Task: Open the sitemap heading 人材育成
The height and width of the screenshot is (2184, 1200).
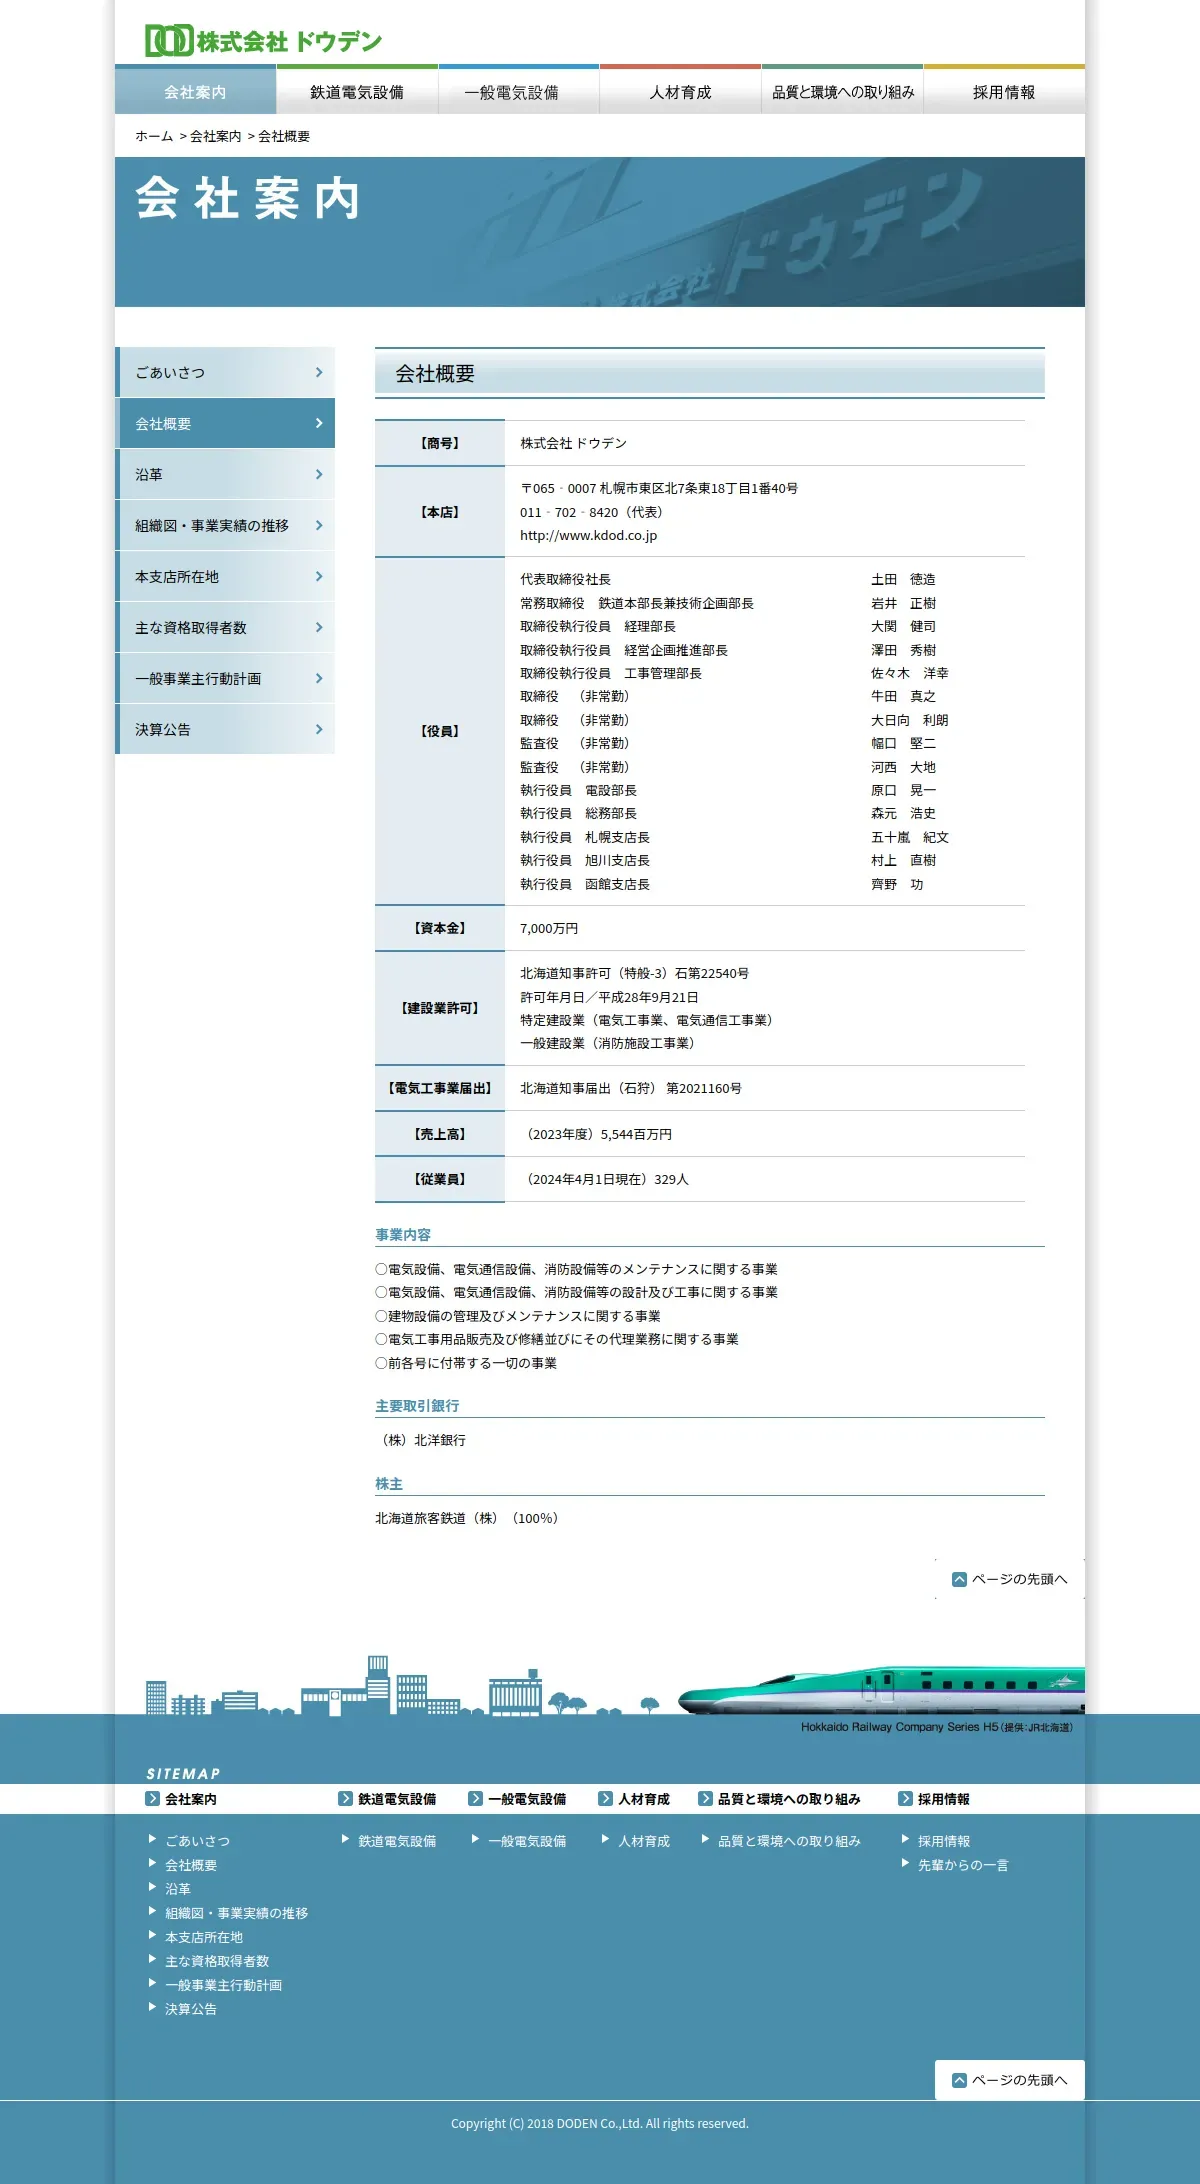Action: click(x=644, y=1799)
